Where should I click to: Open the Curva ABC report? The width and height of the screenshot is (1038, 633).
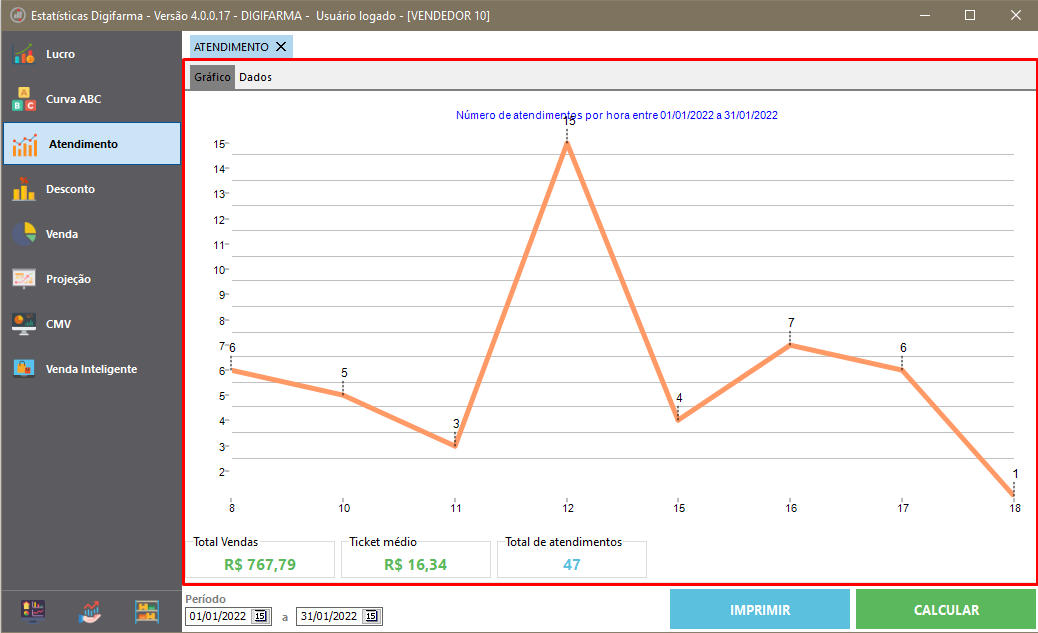72,99
